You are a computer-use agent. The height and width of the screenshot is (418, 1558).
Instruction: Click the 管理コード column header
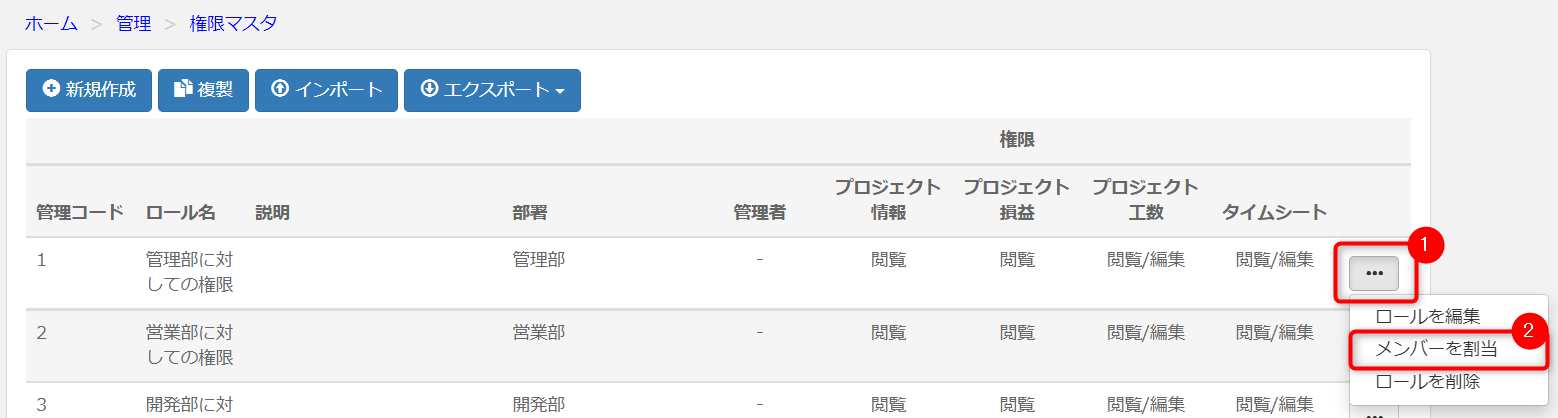point(80,212)
